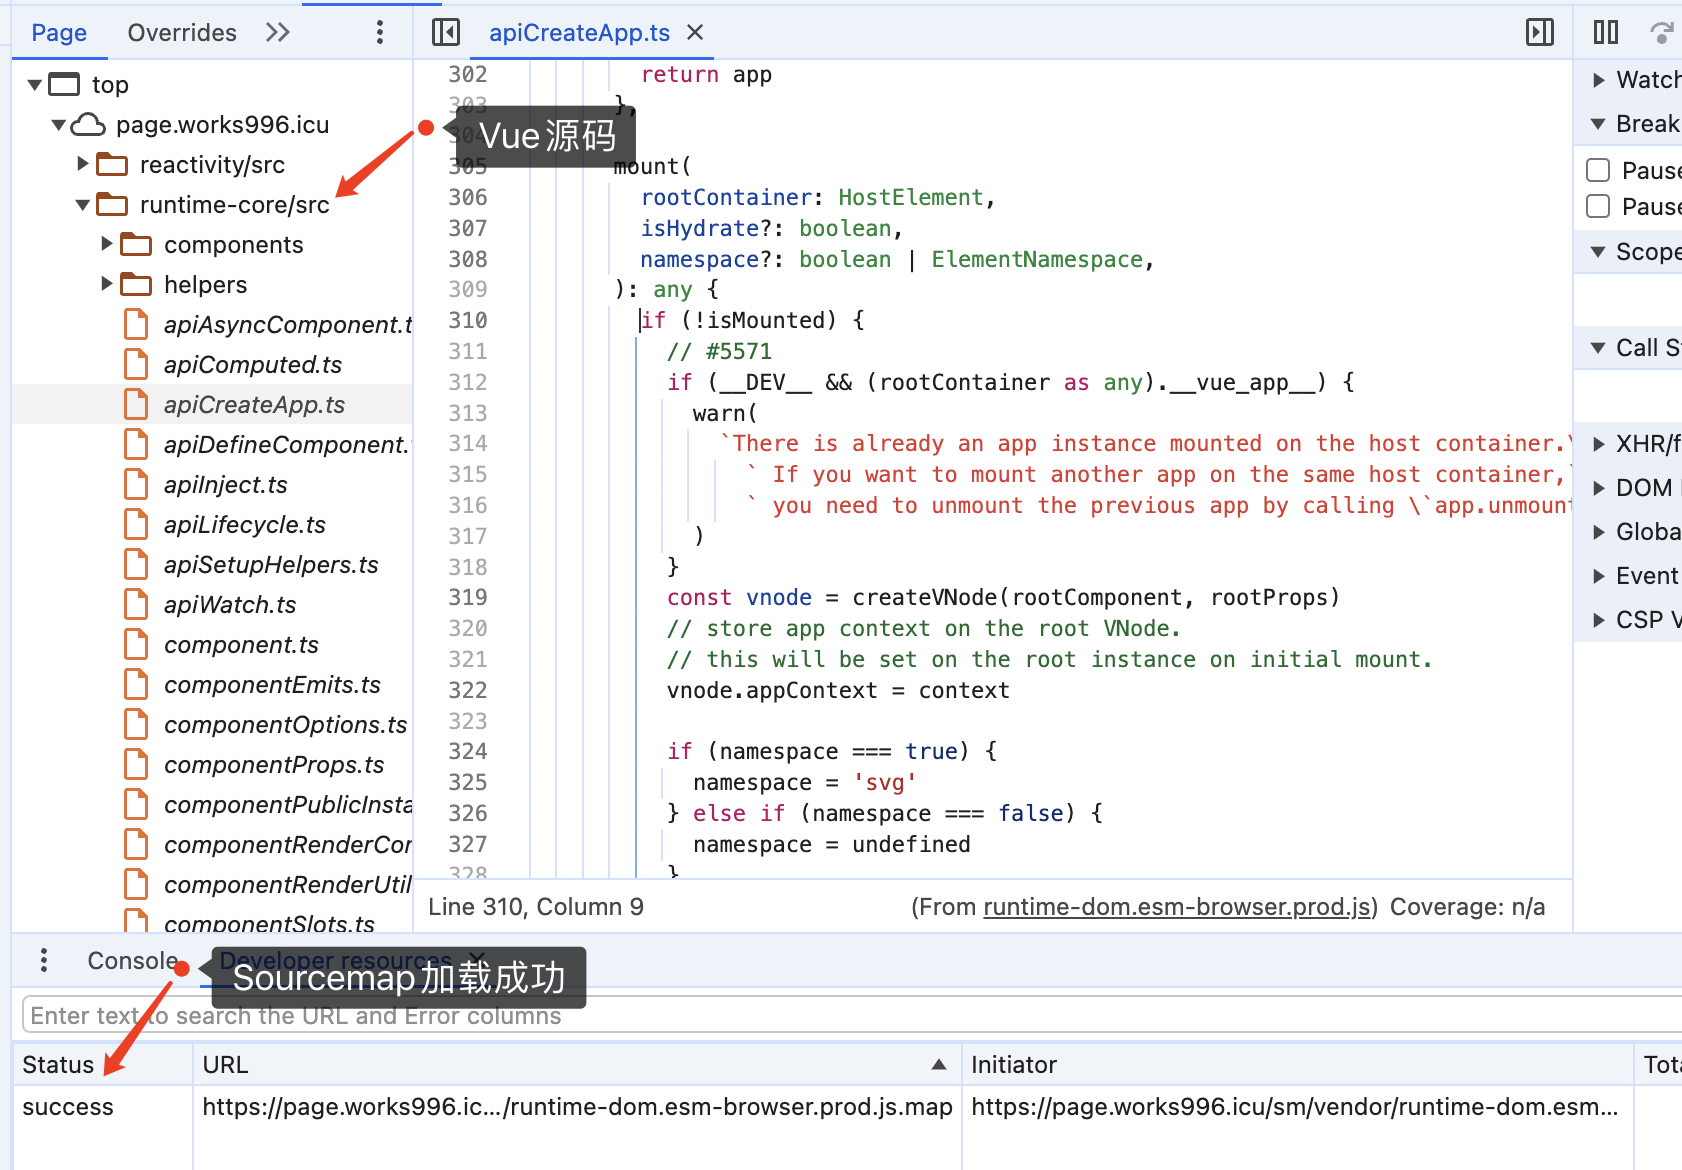Click the component.ts file icon

point(136,644)
